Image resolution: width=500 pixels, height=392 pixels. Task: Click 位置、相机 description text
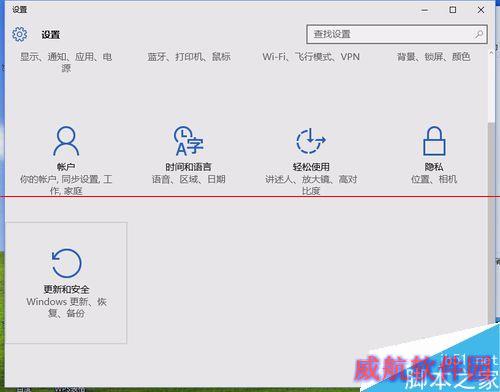[x=434, y=179]
